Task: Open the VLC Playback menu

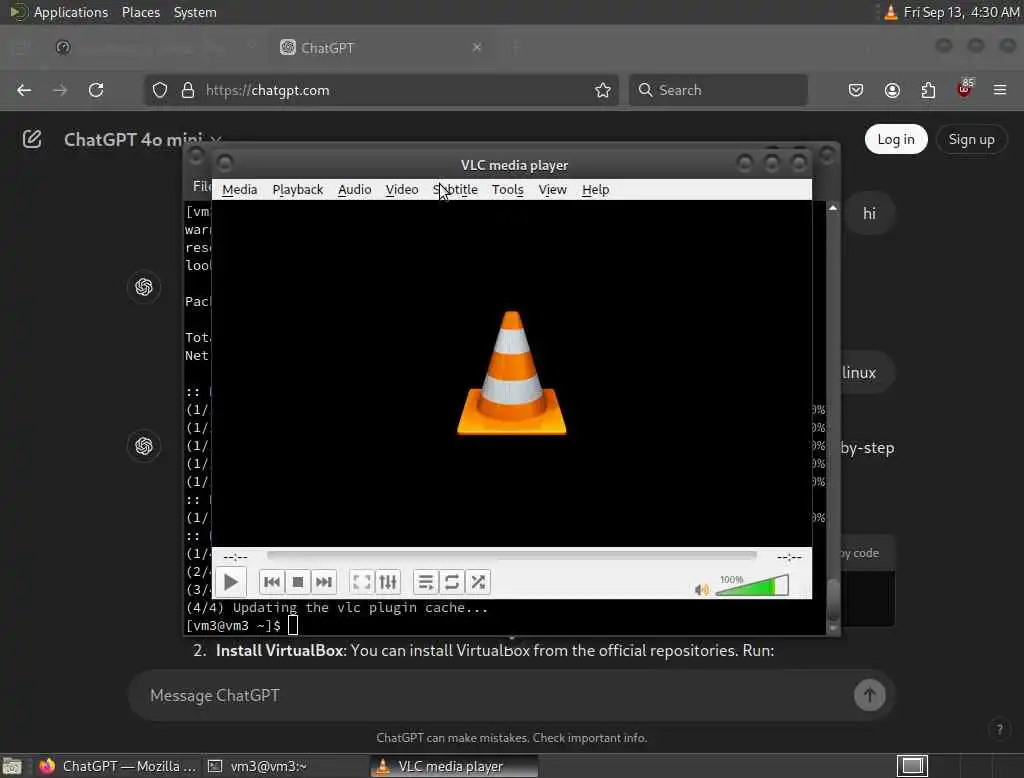Action: pos(298,189)
